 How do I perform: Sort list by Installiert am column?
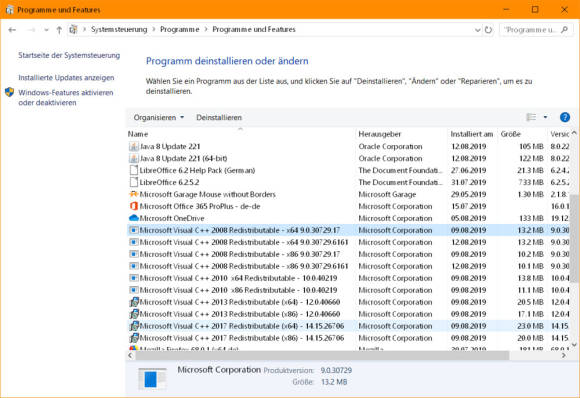click(472, 134)
